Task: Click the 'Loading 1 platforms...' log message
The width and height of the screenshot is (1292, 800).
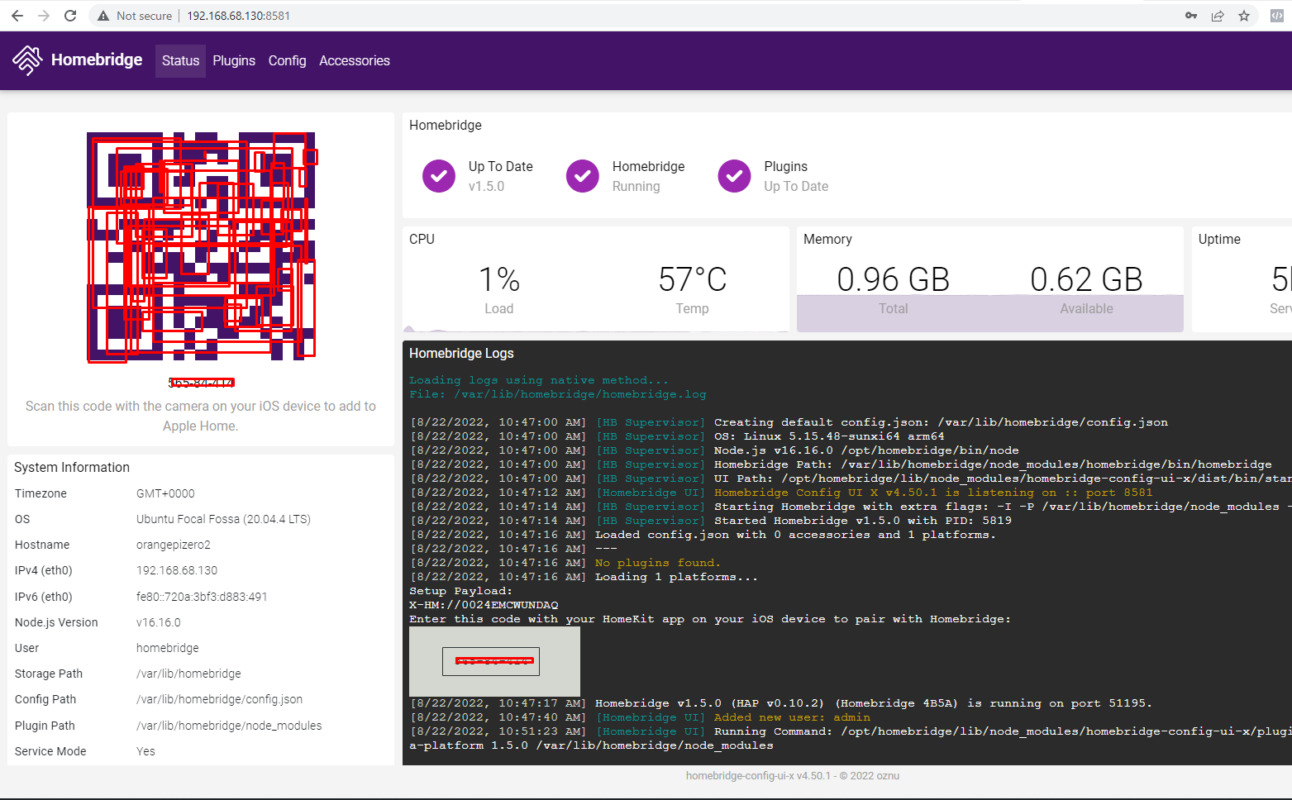Action: click(677, 577)
